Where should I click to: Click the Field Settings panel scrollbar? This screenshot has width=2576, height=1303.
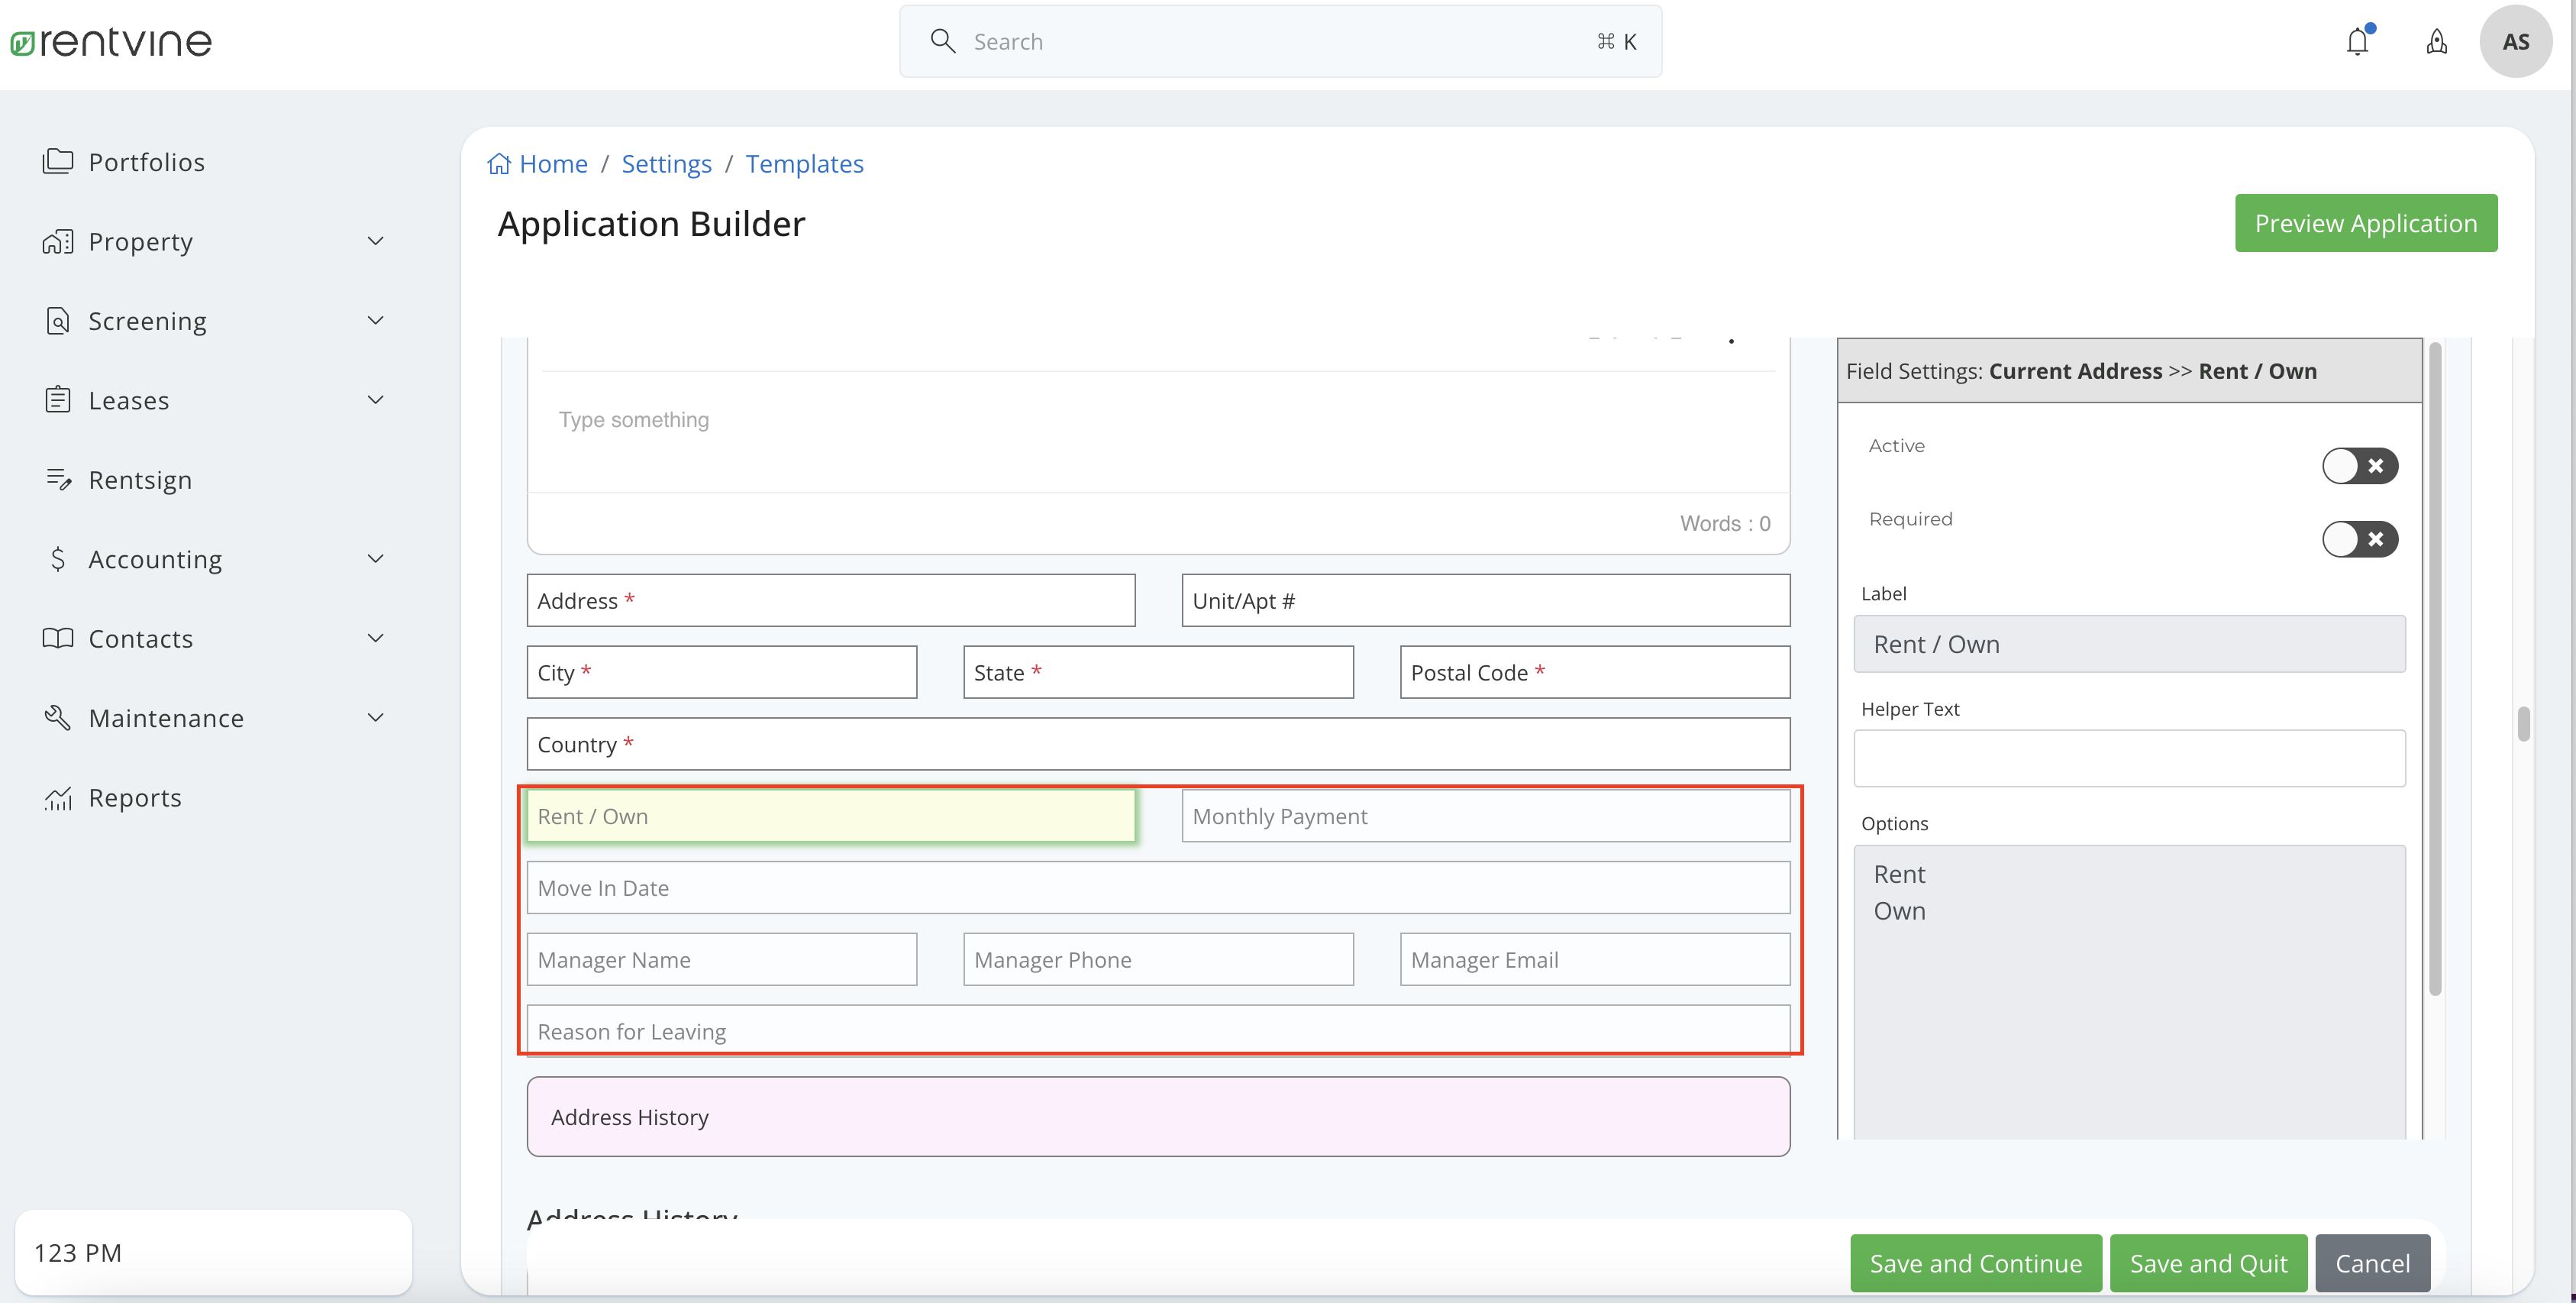[x=2434, y=670]
